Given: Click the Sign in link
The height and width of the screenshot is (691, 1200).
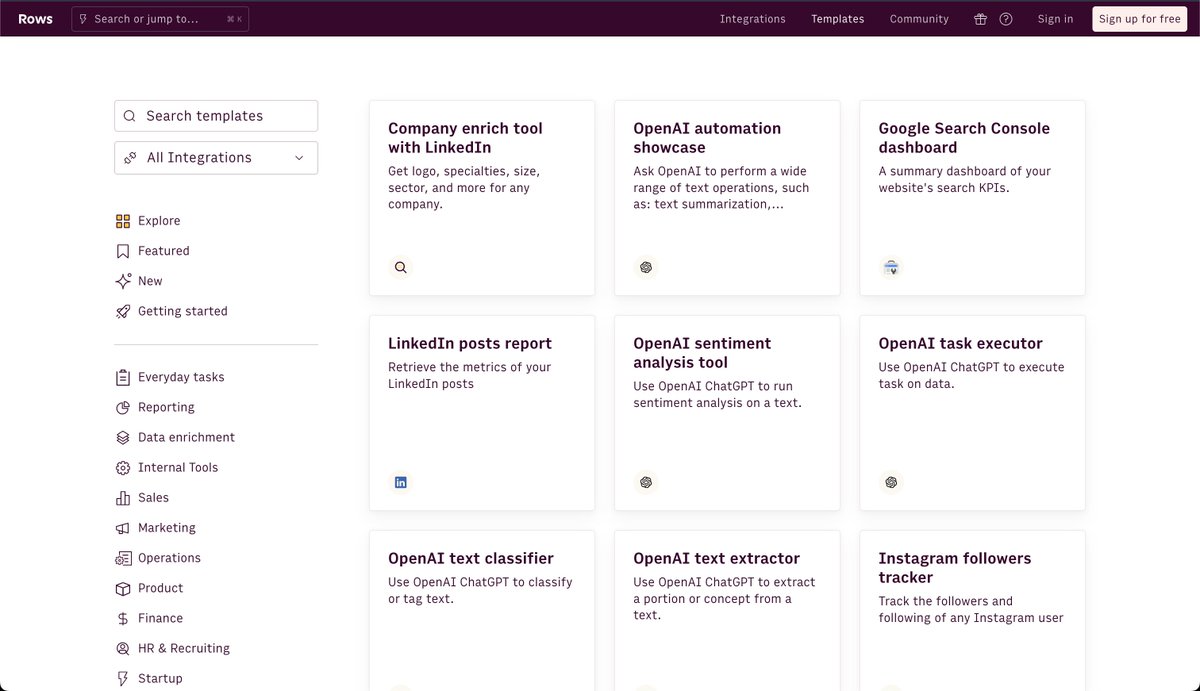Looking at the screenshot, I should point(1055,19).
